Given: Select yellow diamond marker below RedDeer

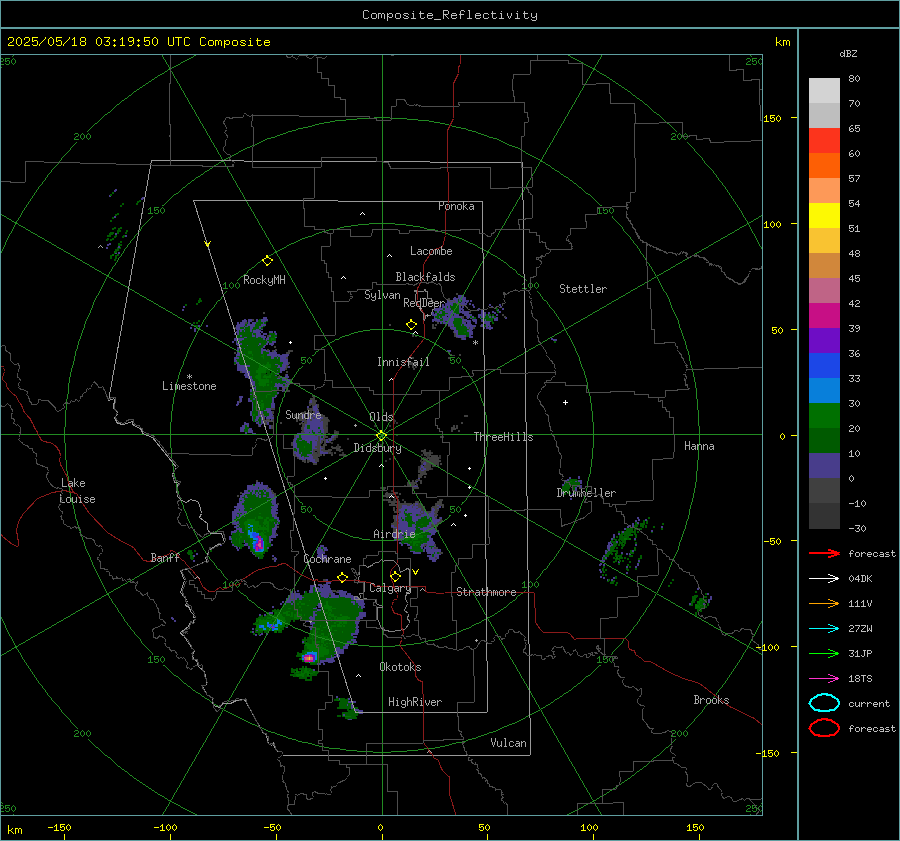Looking at the screenshot, I should click(411, 325).
